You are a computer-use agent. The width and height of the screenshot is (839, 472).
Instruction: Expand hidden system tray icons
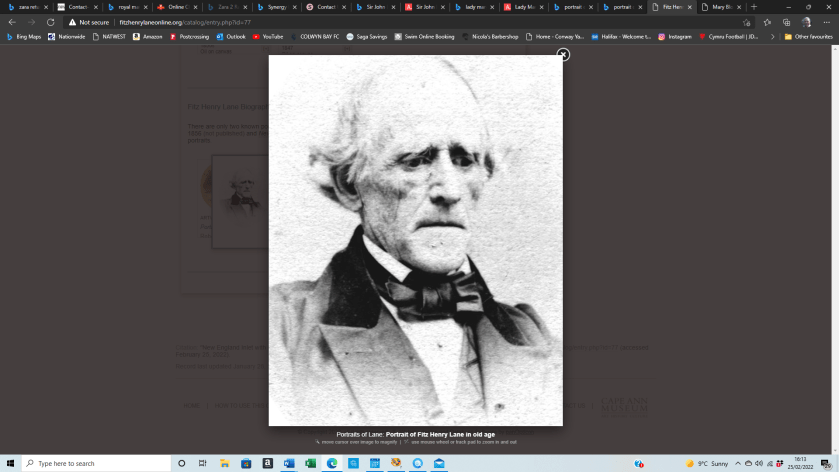click(737, 463)
